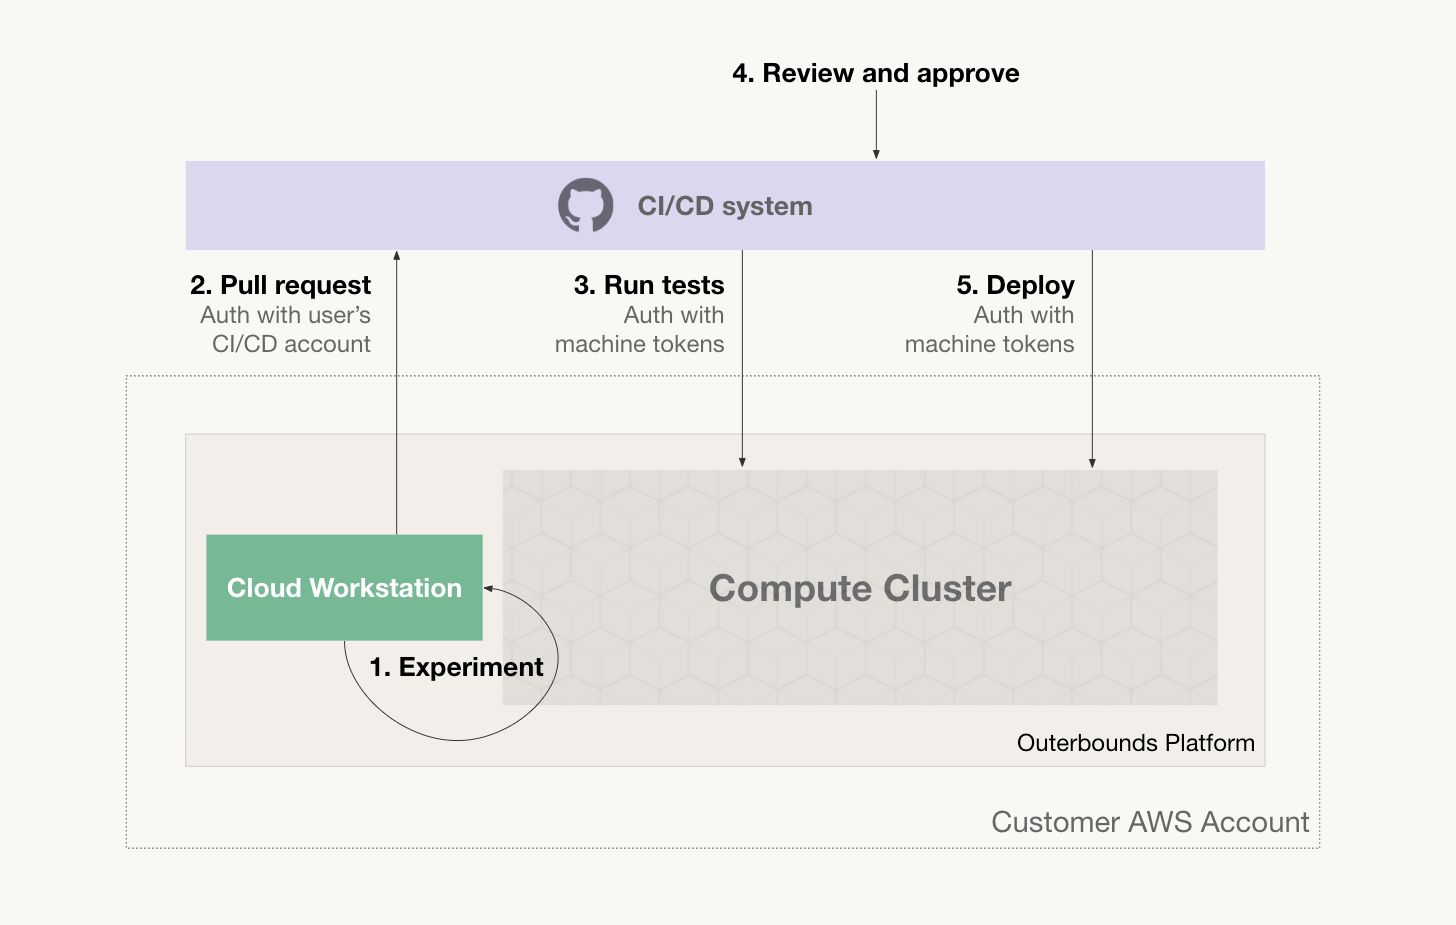Screen dimensions: 1456x925
Task: Click the "4. Review and approve" heading
Action: (x=876, y=73)
